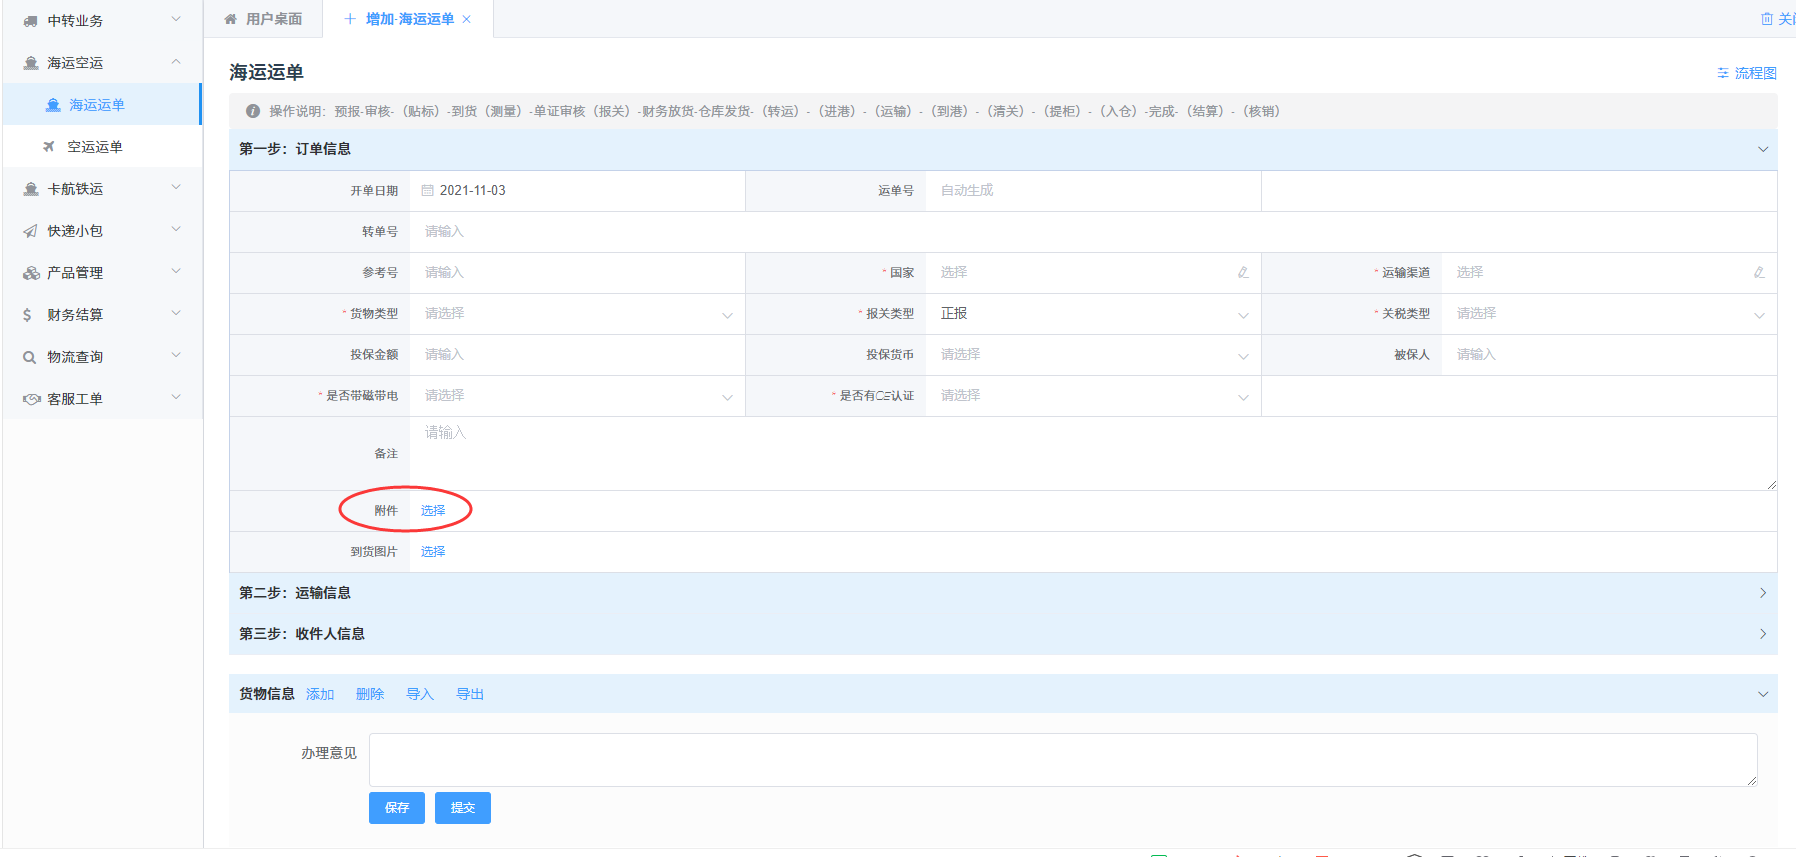Select 海运运单 in sidebar
Viewport: 1796px width, 857px height.
coord(101,105)
